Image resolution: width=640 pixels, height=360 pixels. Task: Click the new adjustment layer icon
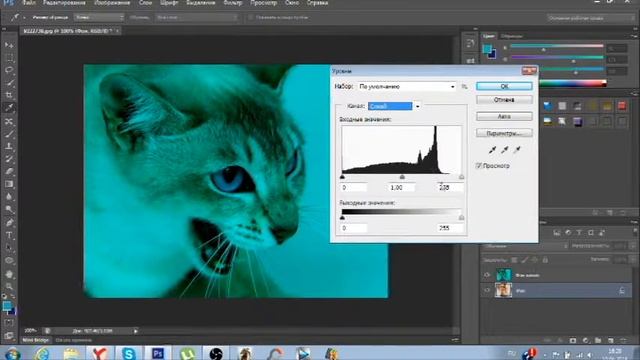[x=586, y=340]
